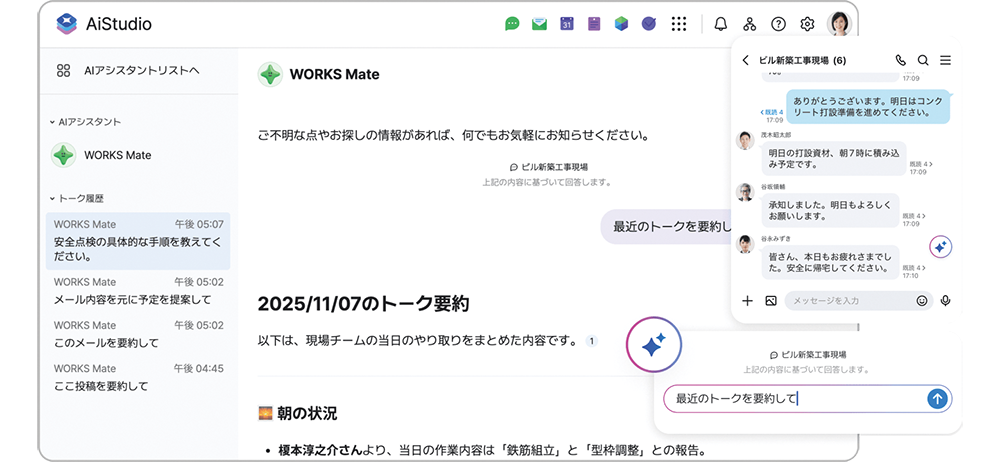The width and height of the screenshot is (1000, 462).
Task: Click the 最近のトークを要約し user message bubble
Action: coord(666,227)
